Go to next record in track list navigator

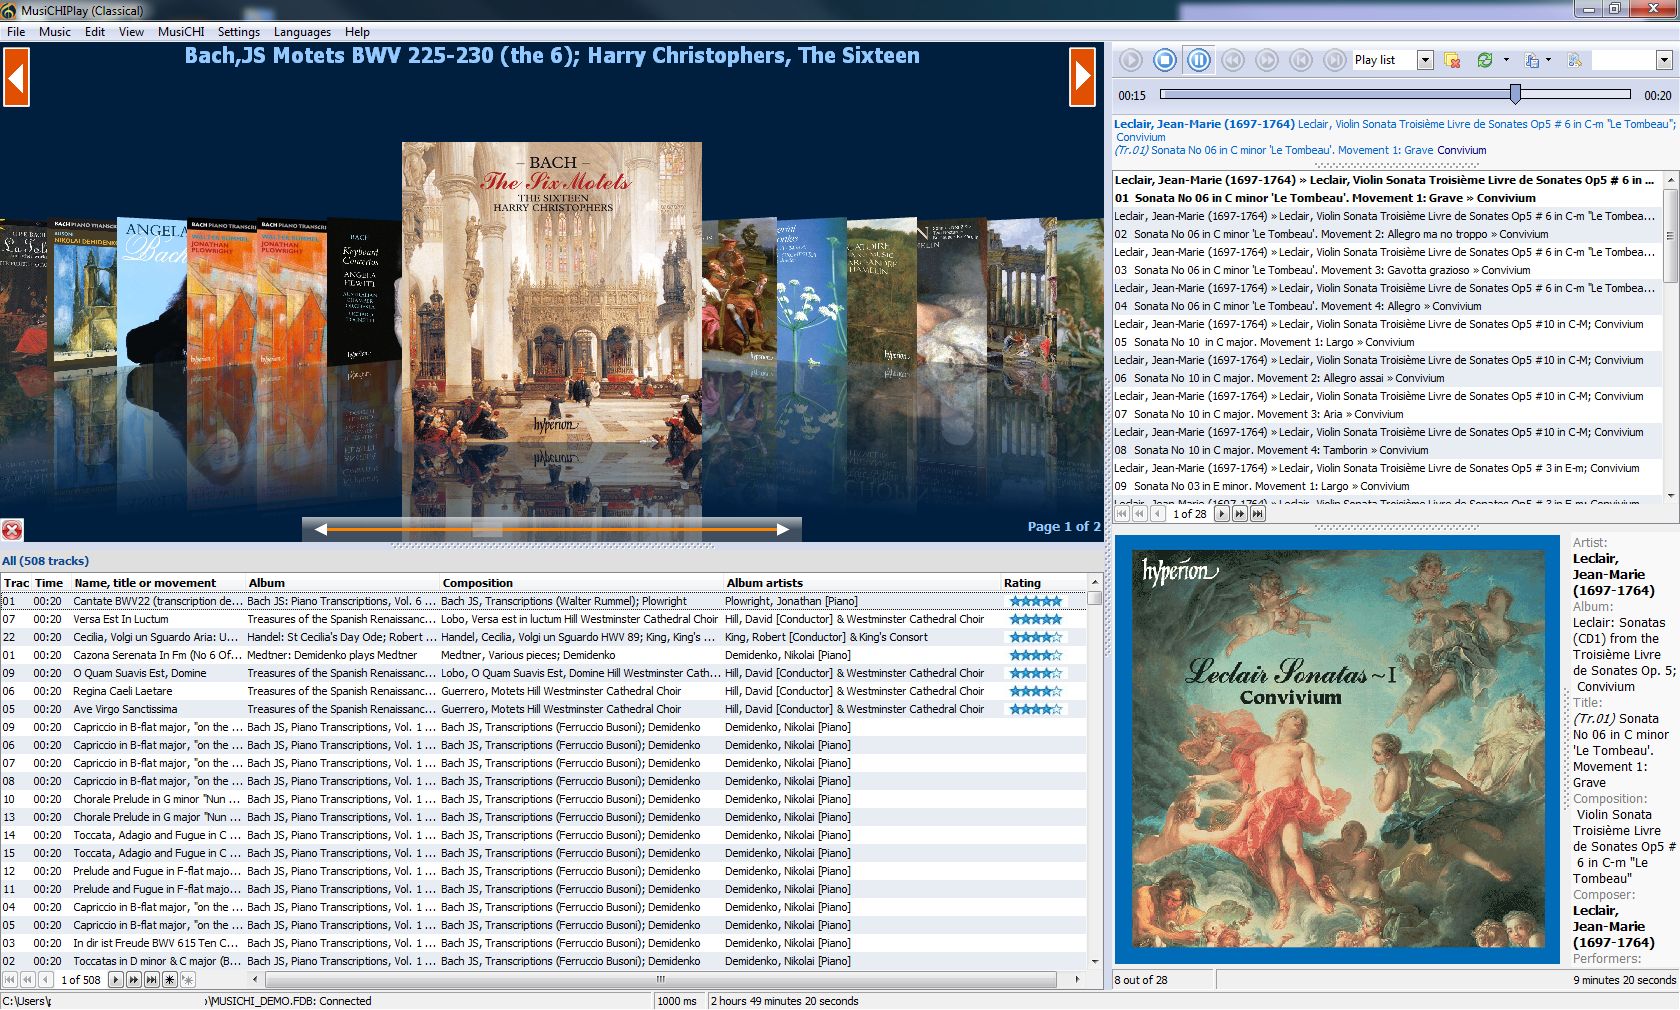(116, 980)
